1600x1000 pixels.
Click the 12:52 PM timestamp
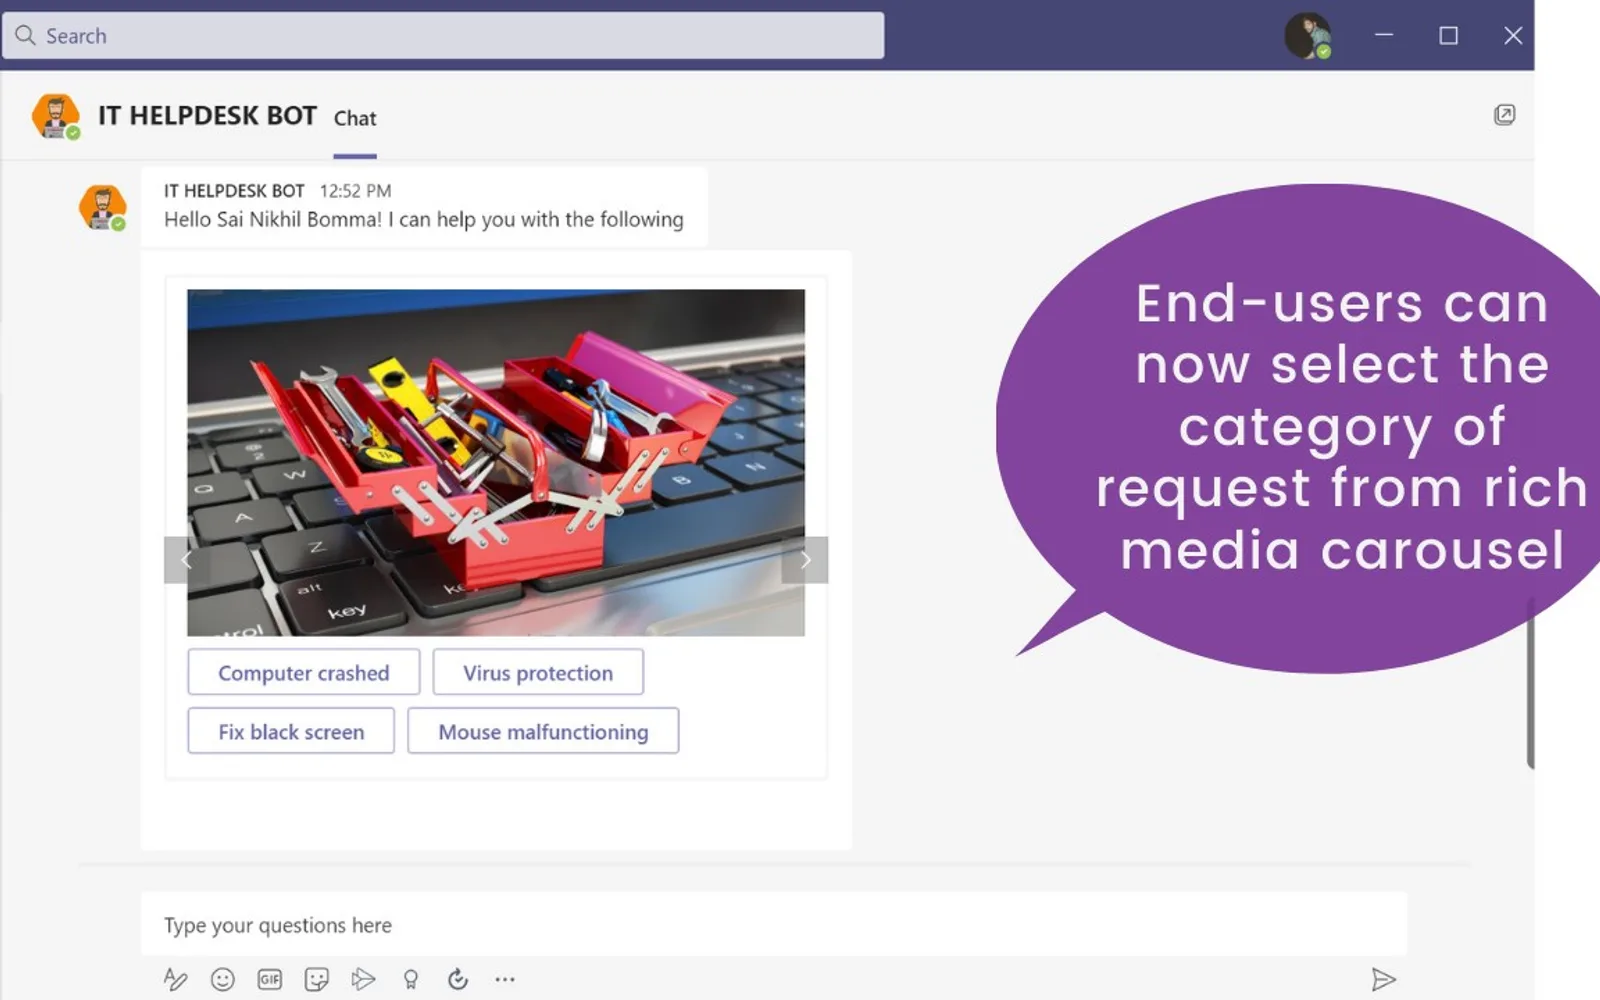tap(355, 191)
